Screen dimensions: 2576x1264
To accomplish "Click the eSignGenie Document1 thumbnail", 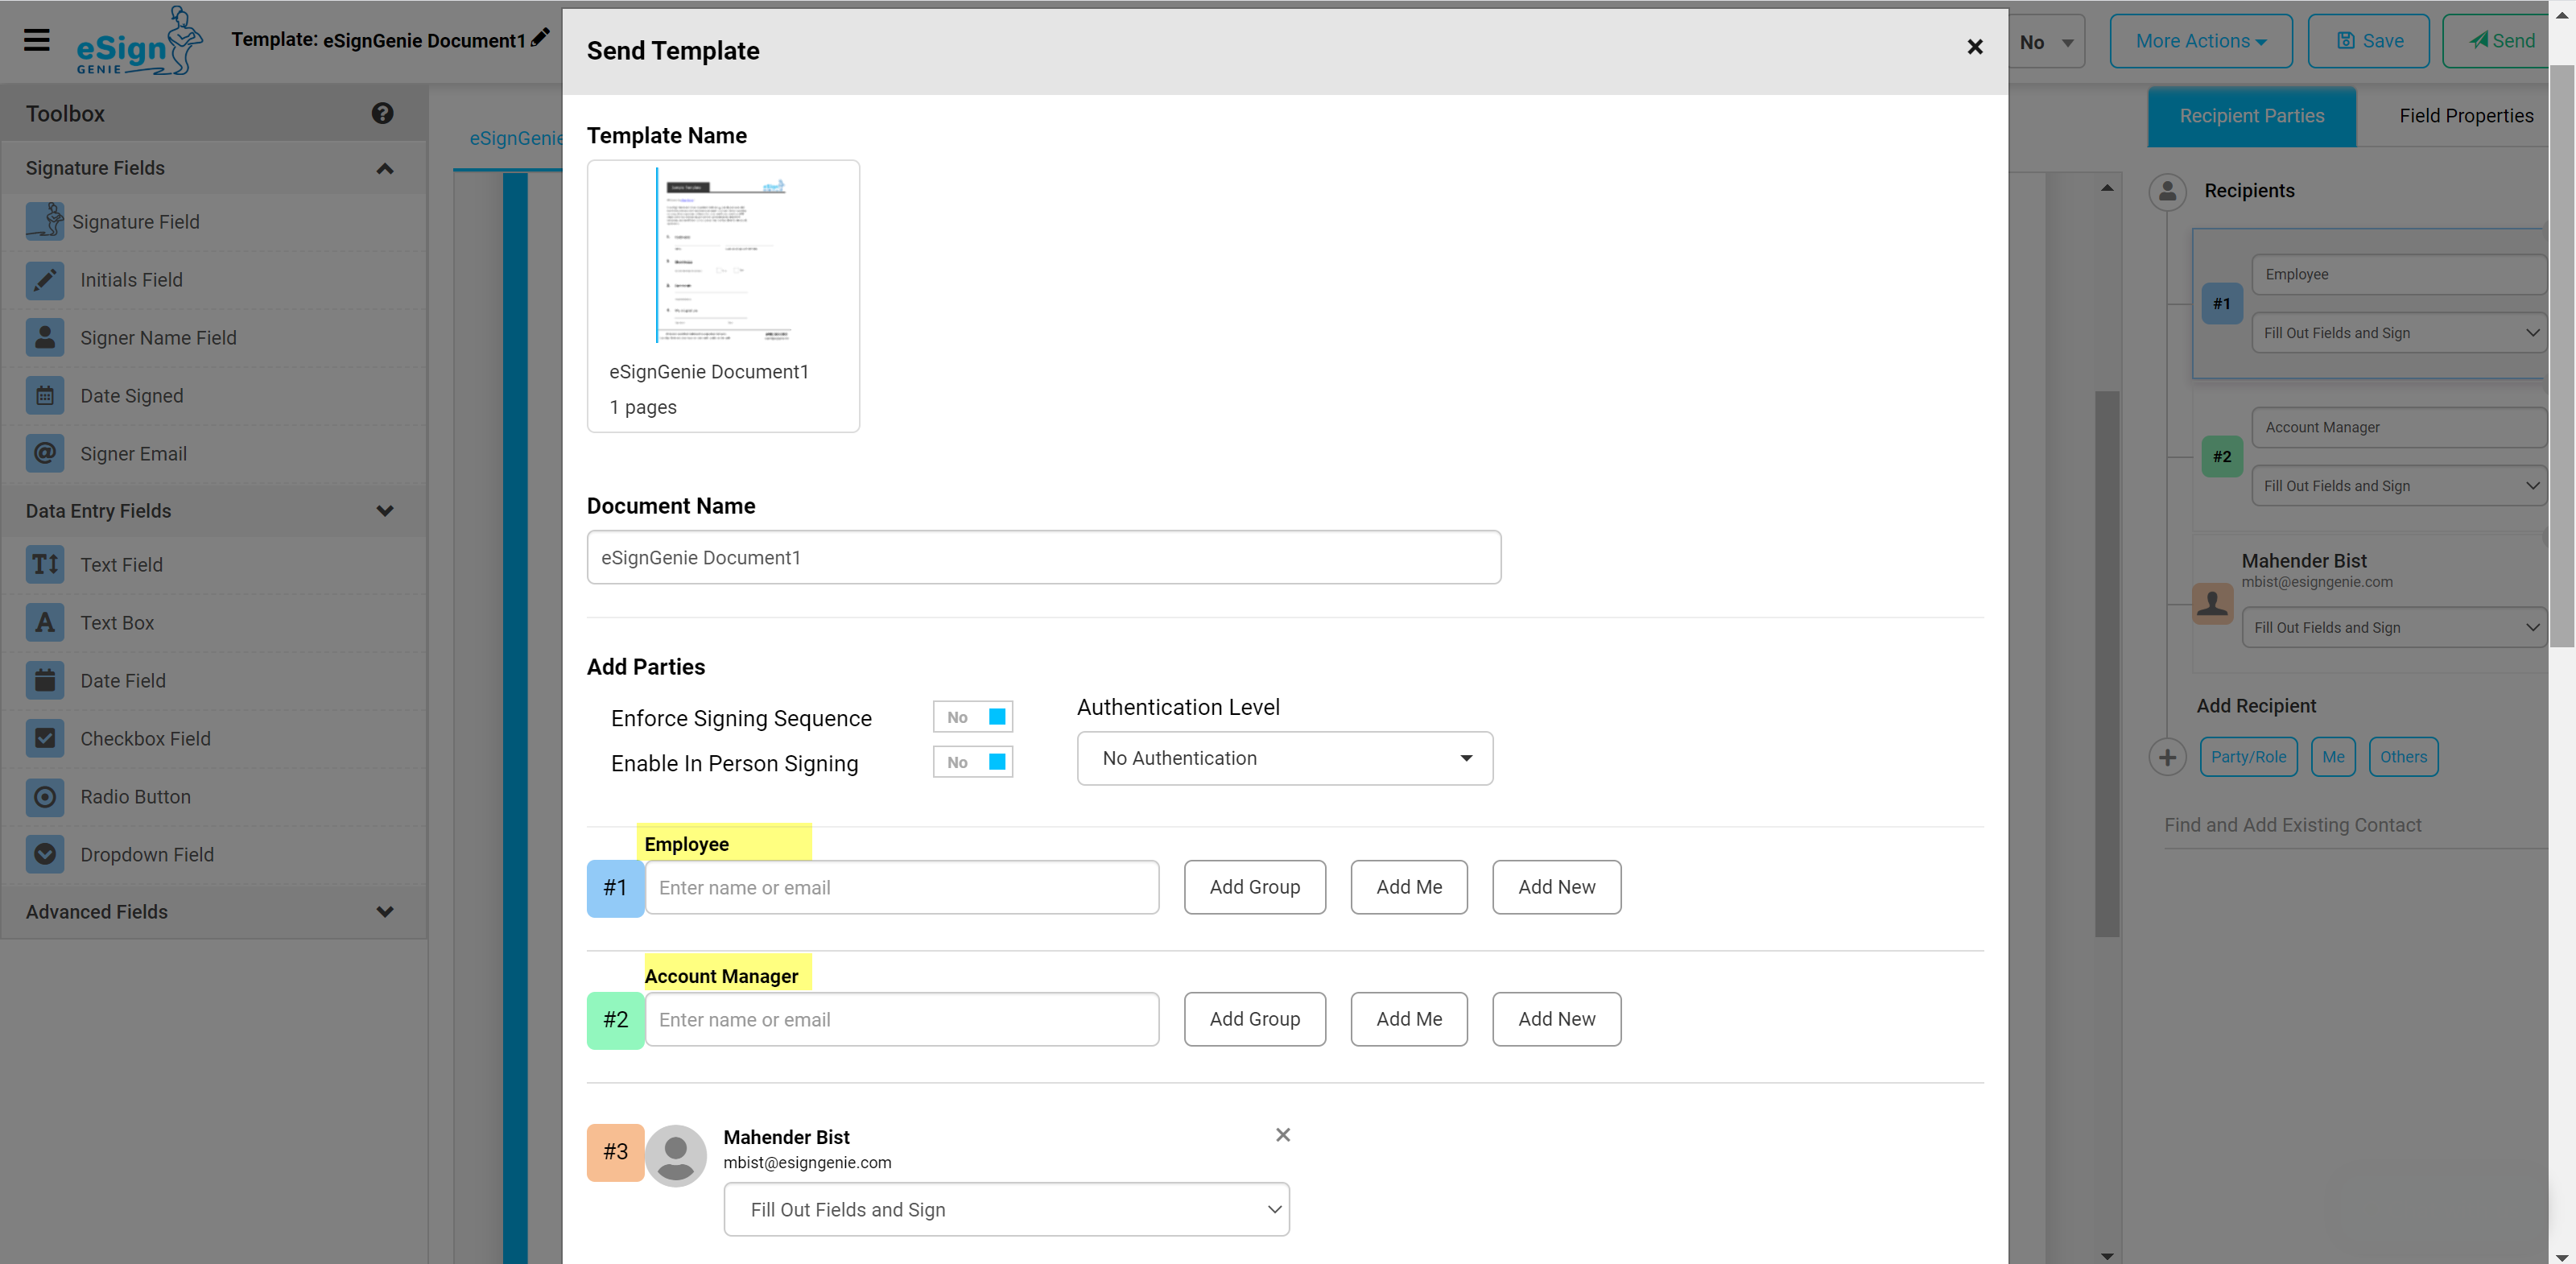I will coord(722,296).
